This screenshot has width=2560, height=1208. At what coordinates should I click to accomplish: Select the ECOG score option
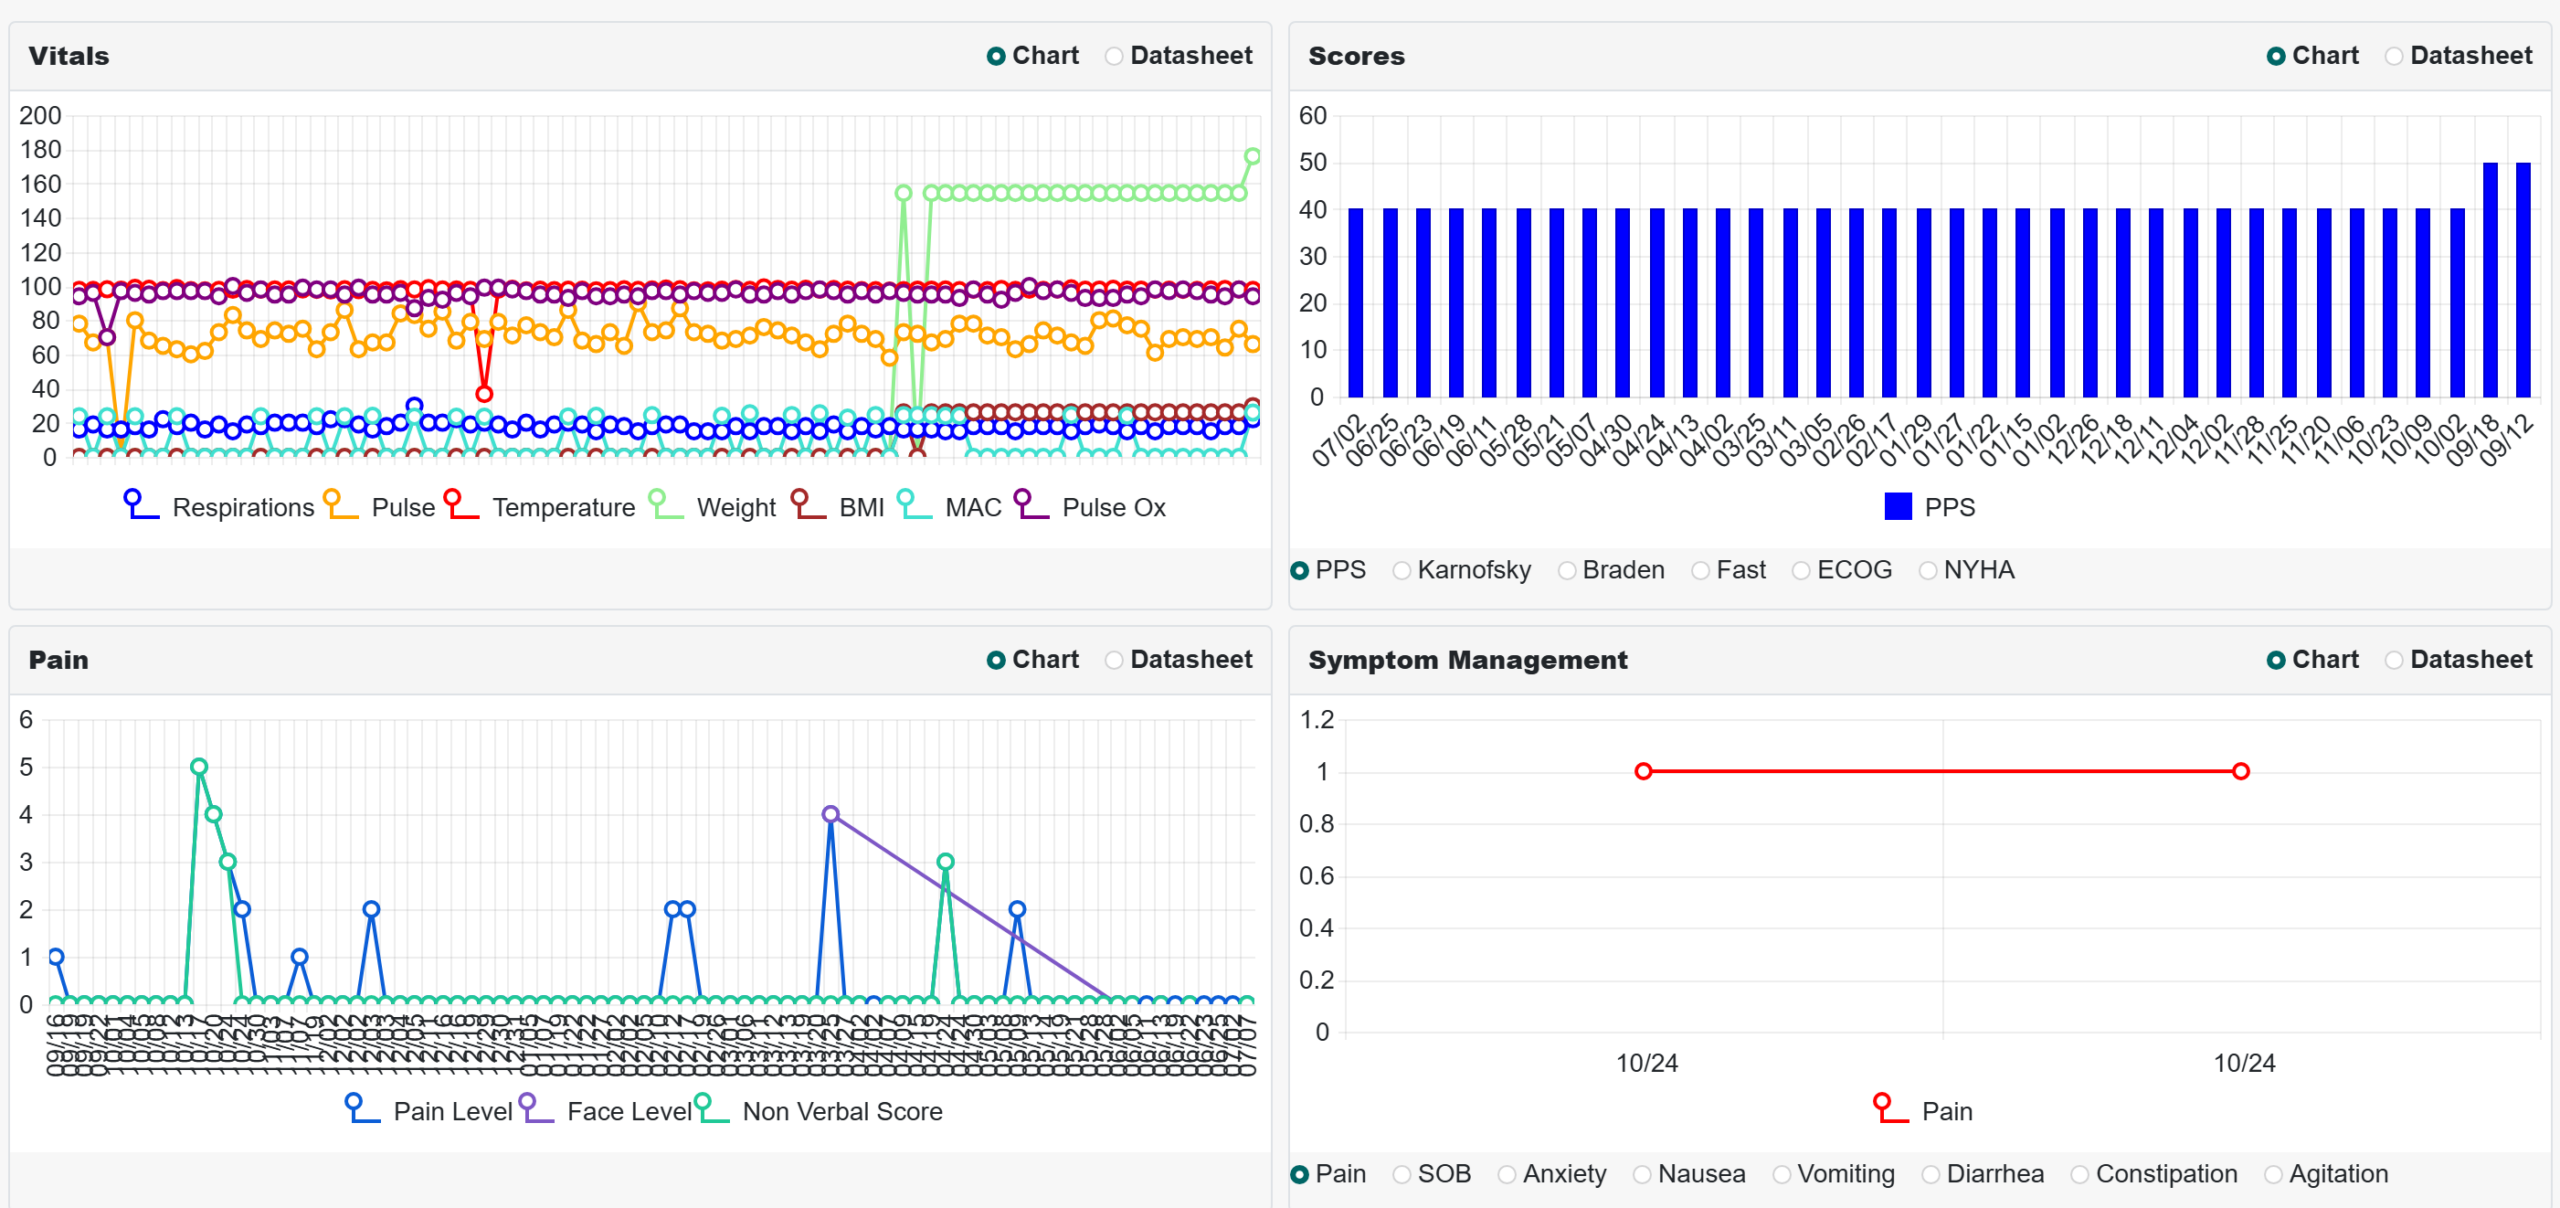click(1842, 570)
